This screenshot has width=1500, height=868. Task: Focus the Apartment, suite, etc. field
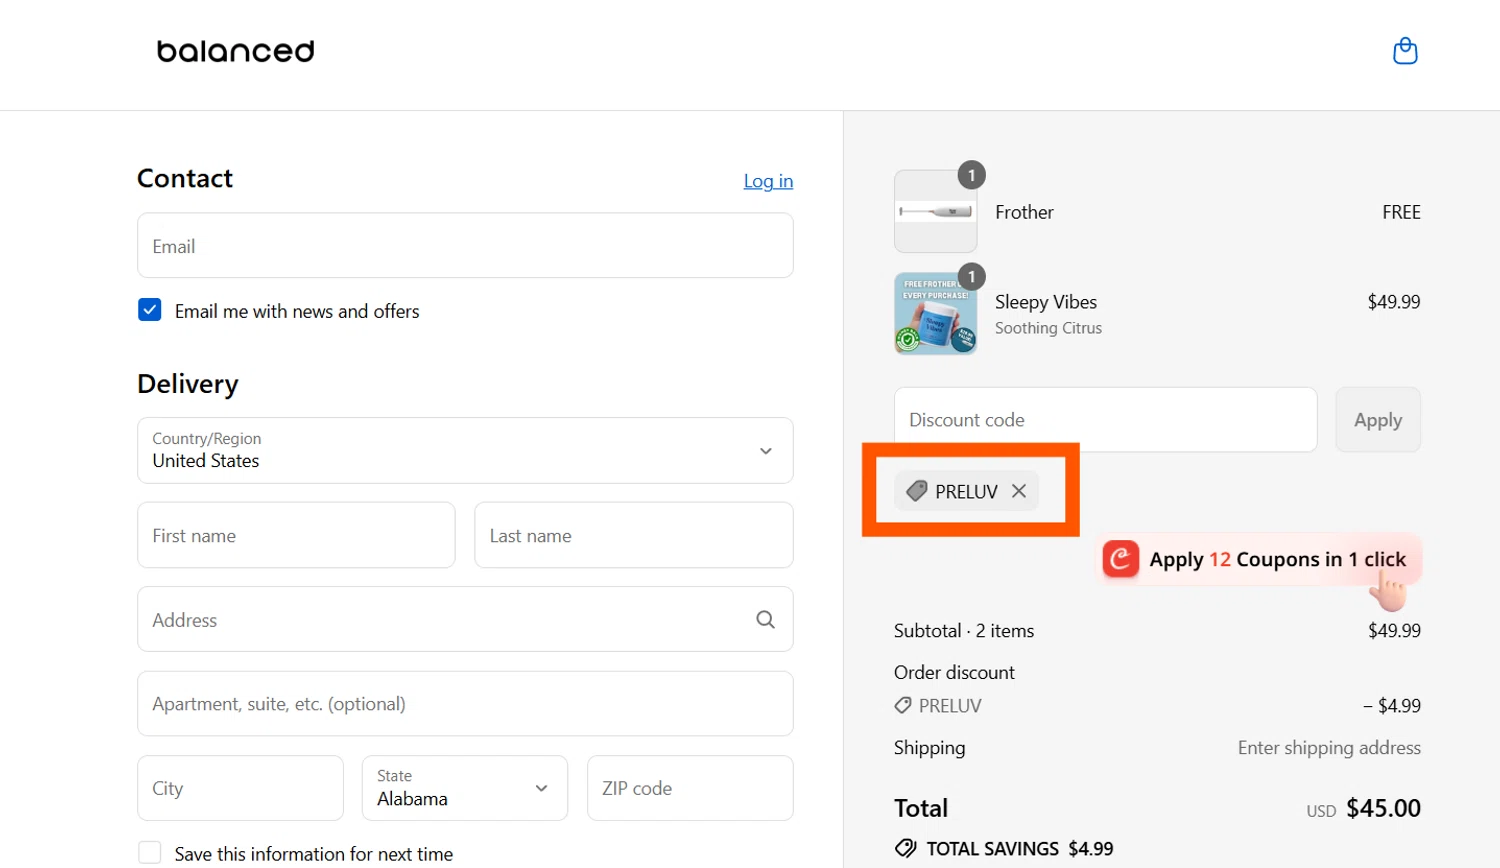coord(465,704)
